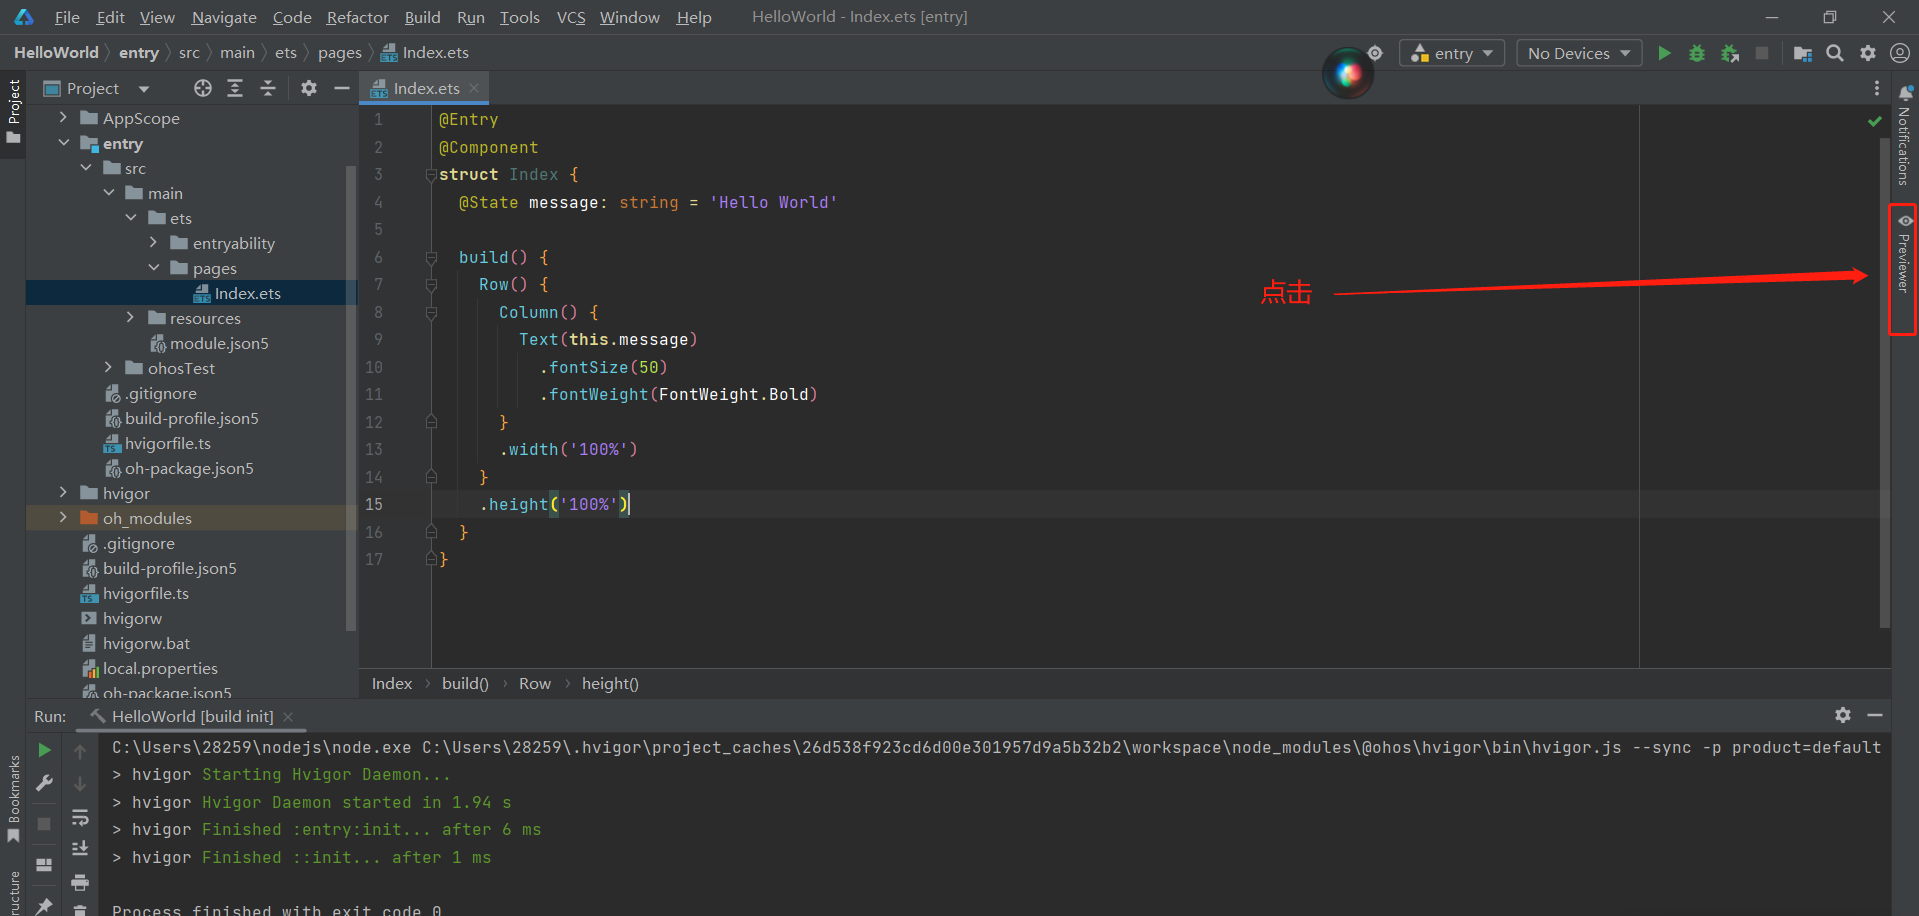This screenshot has width=1919, height=916.
Task: Run the entry module with green play button
Action: pyautogui.click(x=1664, y=53)
